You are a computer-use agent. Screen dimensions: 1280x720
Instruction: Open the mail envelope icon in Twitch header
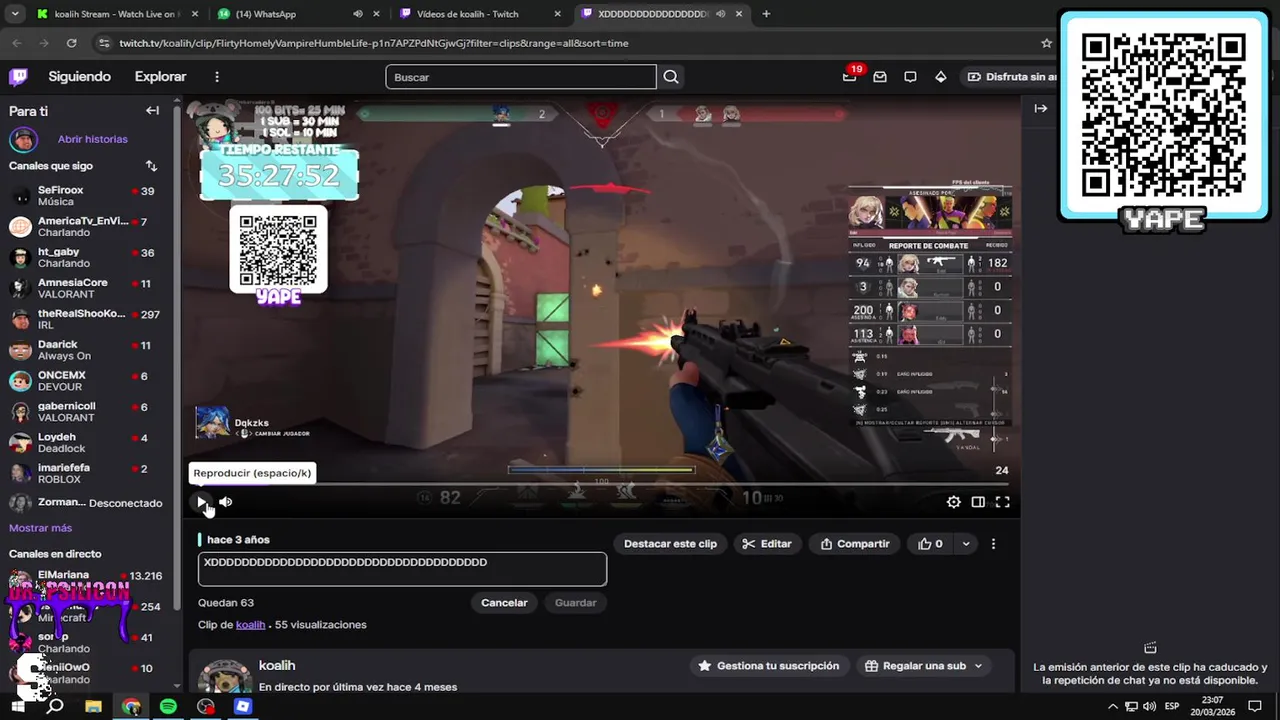(880, 77)
